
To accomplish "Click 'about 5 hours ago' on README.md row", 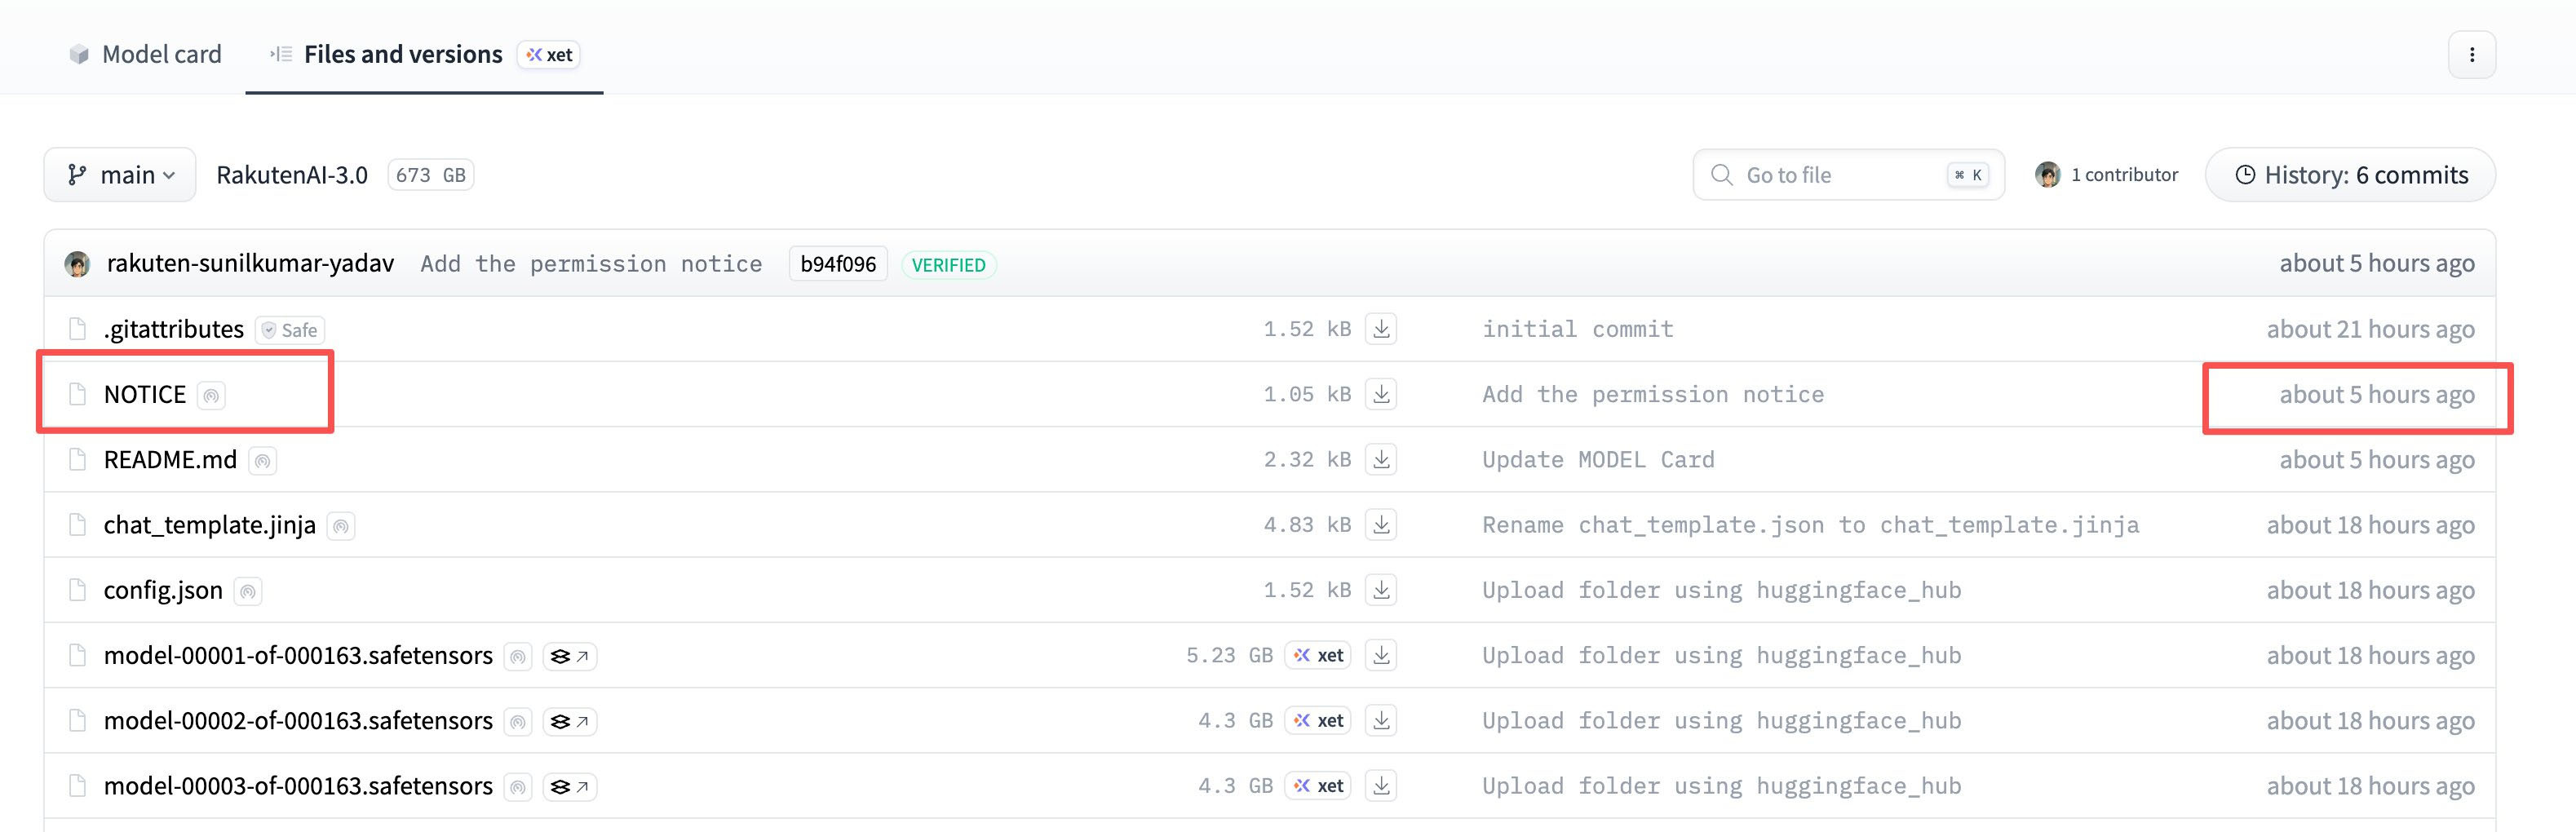I will point(2377,459).
